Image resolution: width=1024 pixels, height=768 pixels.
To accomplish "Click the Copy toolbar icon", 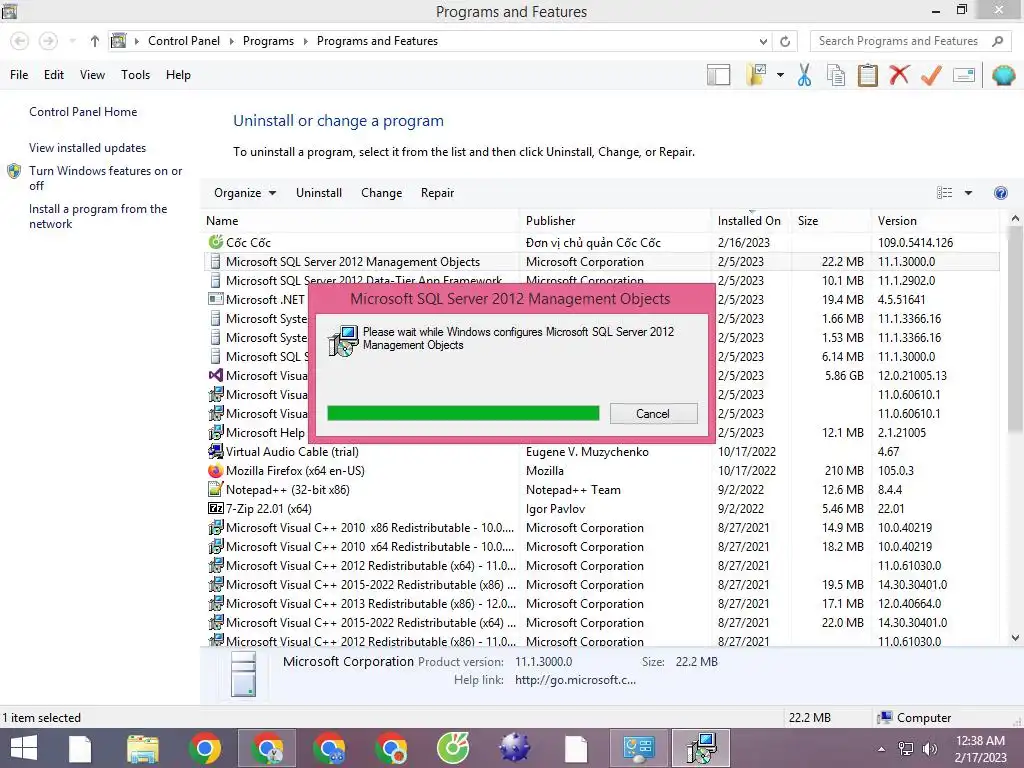I will point(836,75).
